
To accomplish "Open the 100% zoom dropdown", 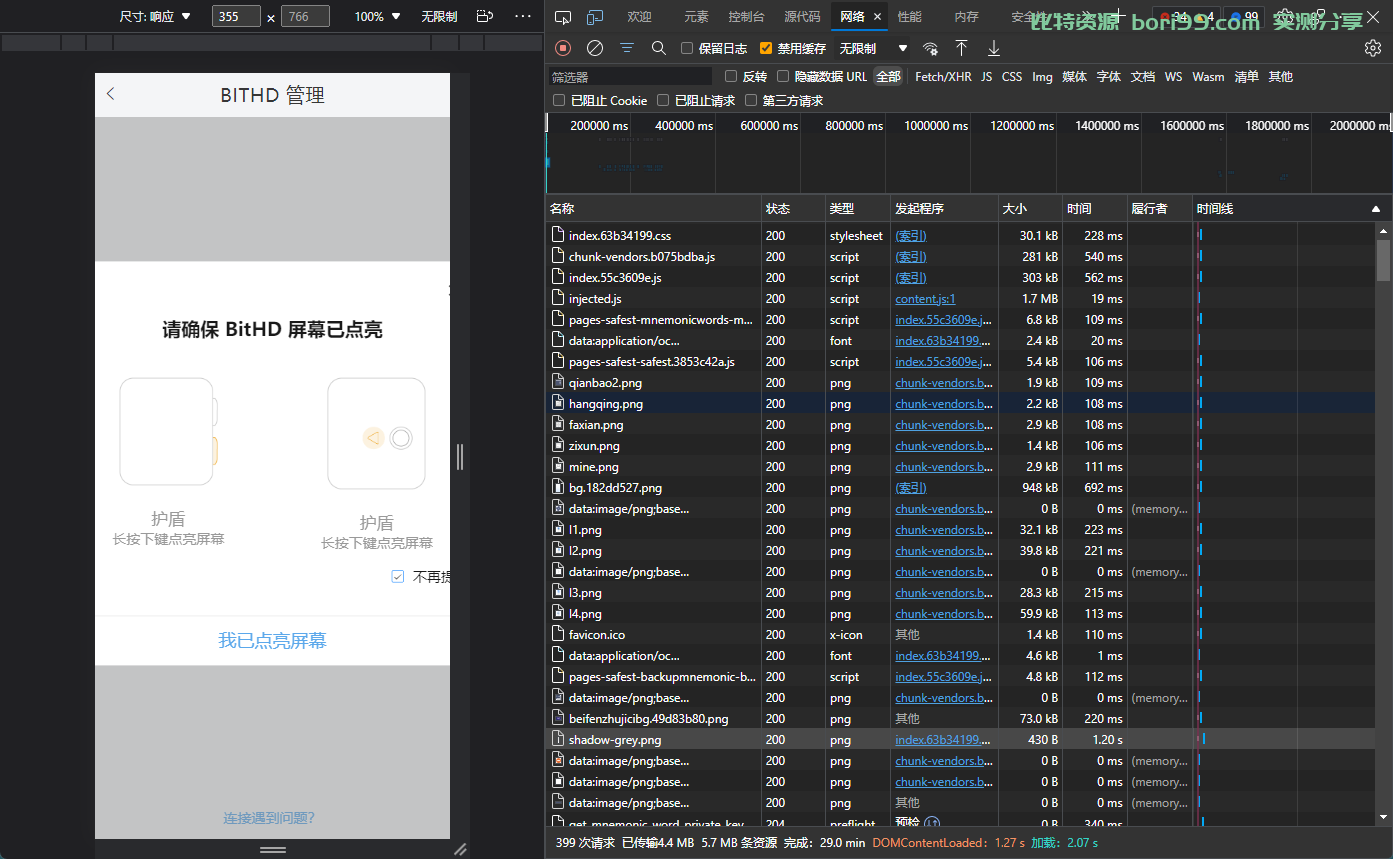I will click(377, 16).
